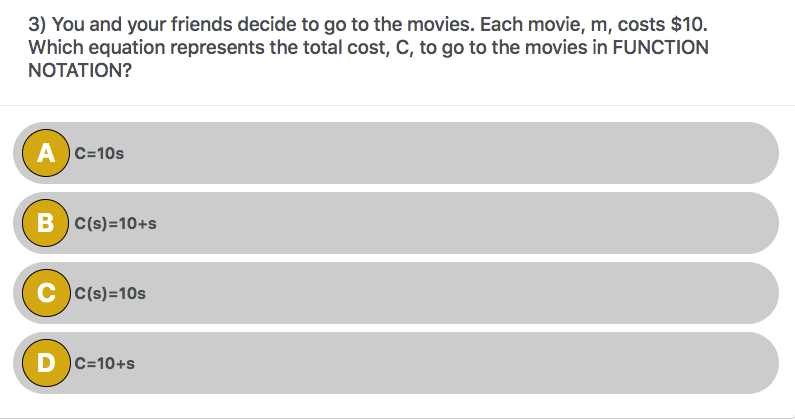Select the answer text C(s)=10s
795x420 pixels.
point(110,293)
